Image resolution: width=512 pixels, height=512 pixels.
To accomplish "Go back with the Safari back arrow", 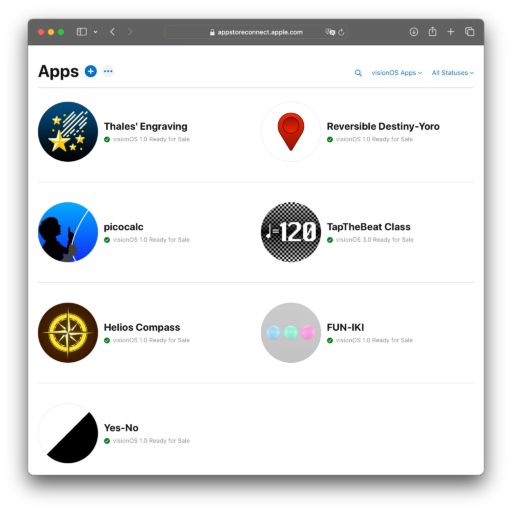I will click(112, 32).
